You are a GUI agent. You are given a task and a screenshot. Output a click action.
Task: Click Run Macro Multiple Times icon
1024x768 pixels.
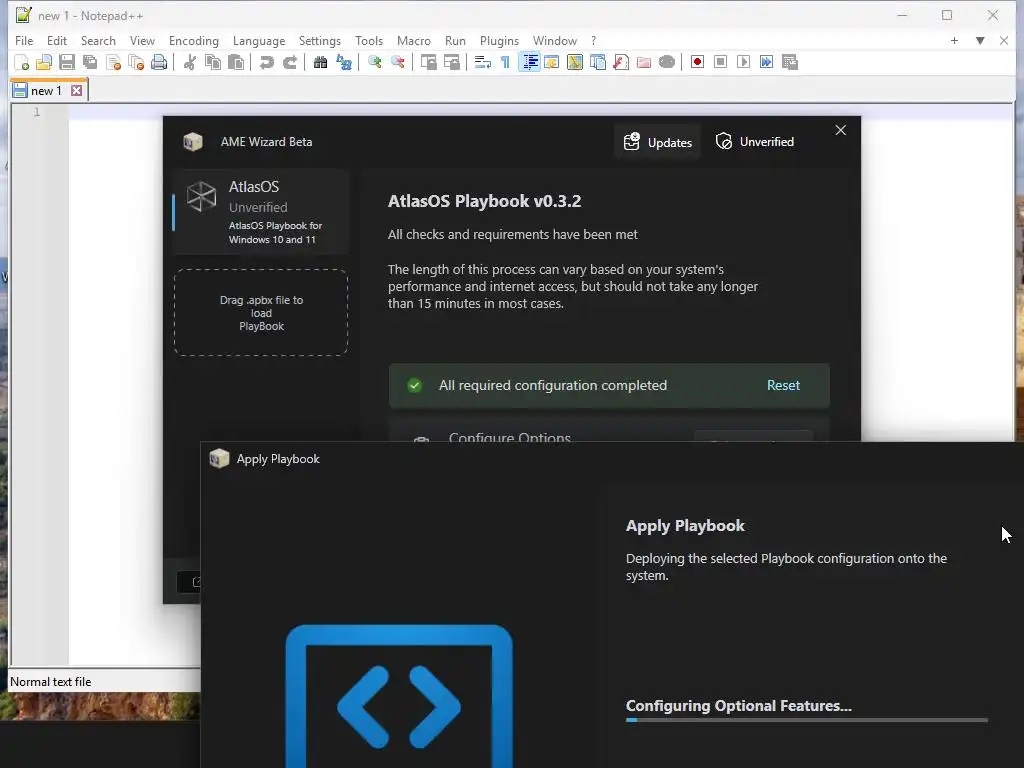coord(767,62)
